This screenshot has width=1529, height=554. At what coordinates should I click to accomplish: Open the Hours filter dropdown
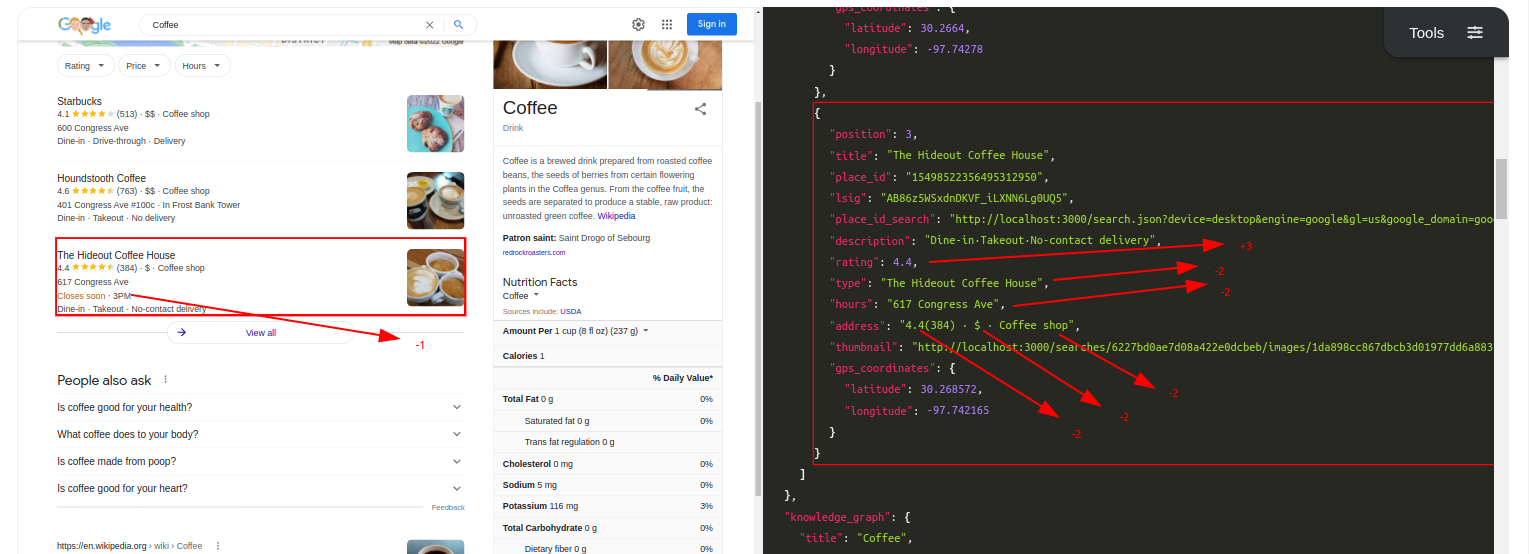pos(202,66)
